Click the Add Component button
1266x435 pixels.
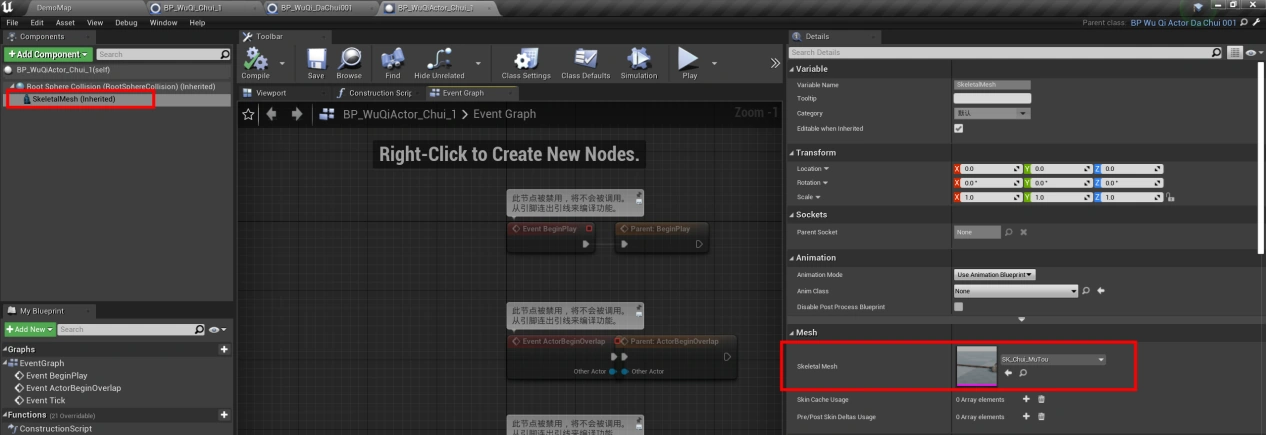pos(49,54)
